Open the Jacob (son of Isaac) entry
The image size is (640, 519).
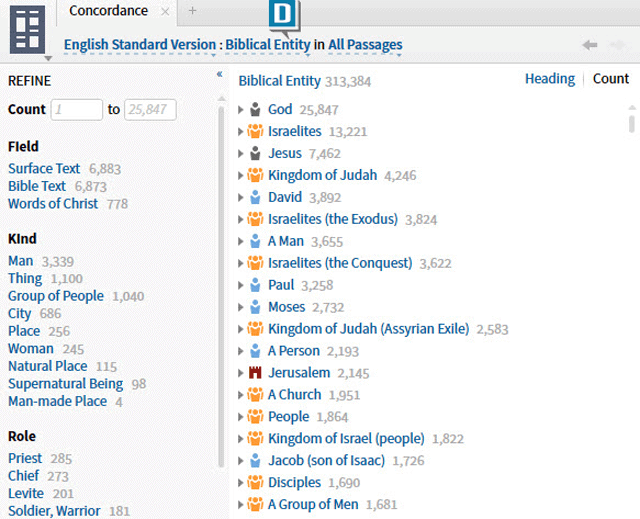point(327,461)
